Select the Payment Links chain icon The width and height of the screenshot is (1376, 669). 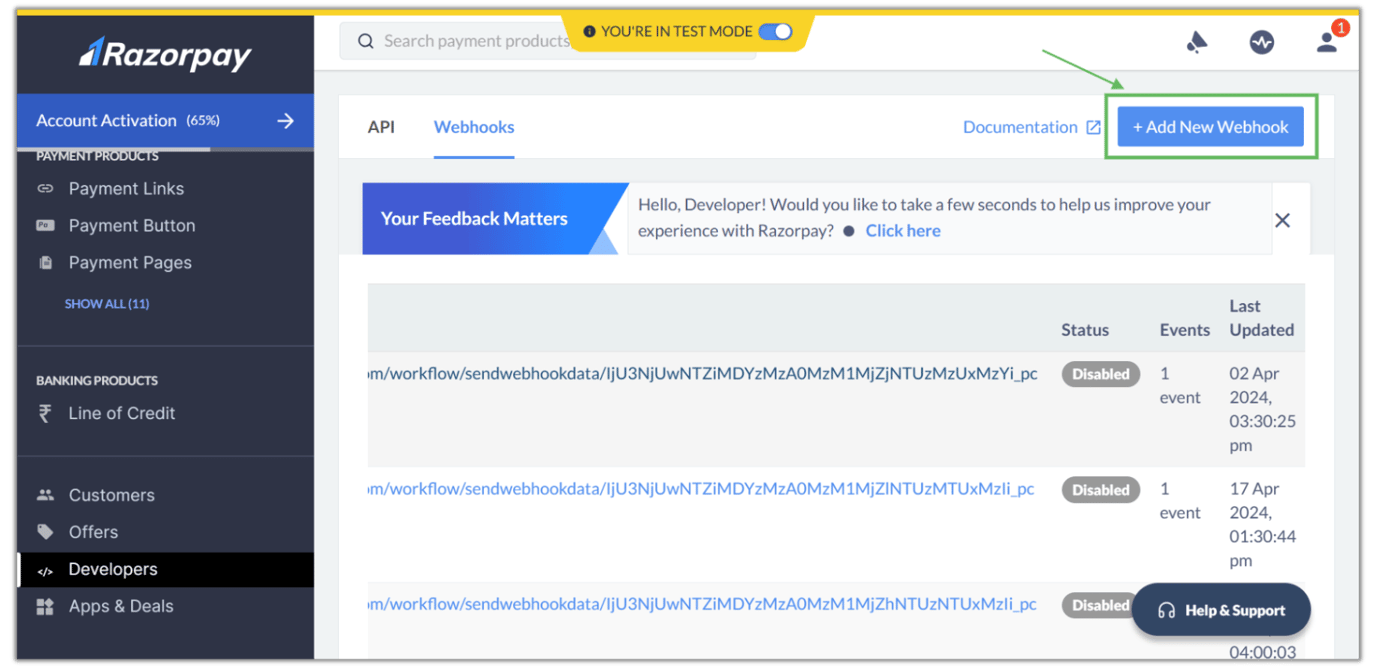pos(48,188)
